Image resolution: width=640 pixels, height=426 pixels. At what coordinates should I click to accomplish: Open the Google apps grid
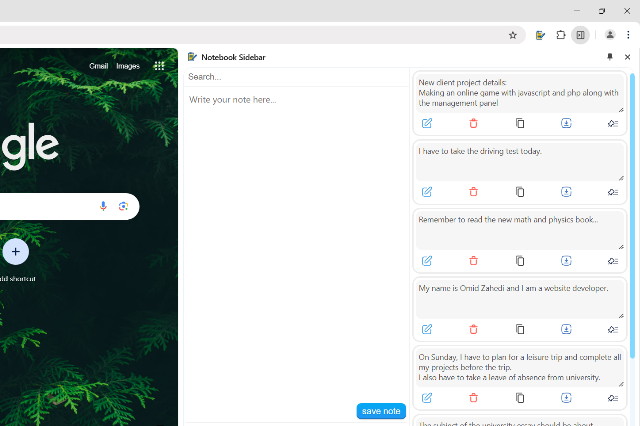[x=159, y=66]
